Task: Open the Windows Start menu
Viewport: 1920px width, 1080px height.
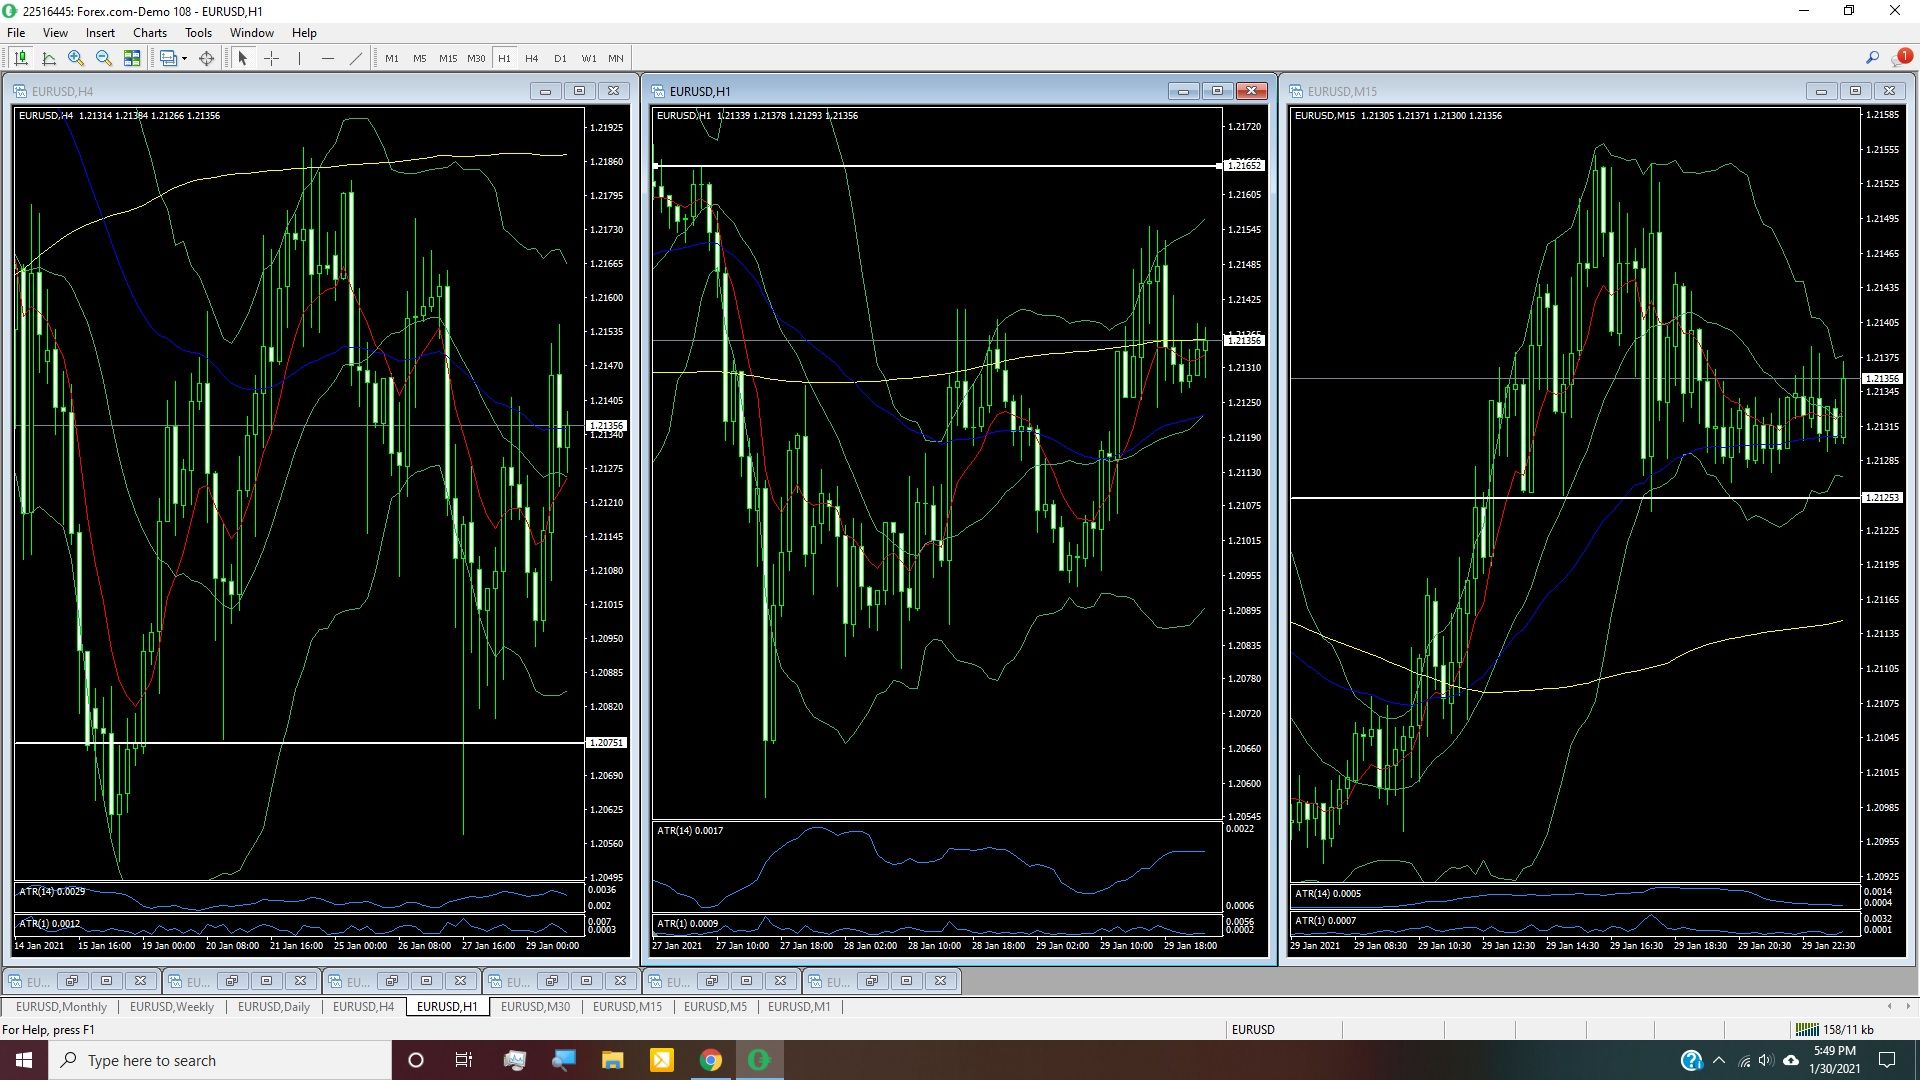Action: [24, 1060]
